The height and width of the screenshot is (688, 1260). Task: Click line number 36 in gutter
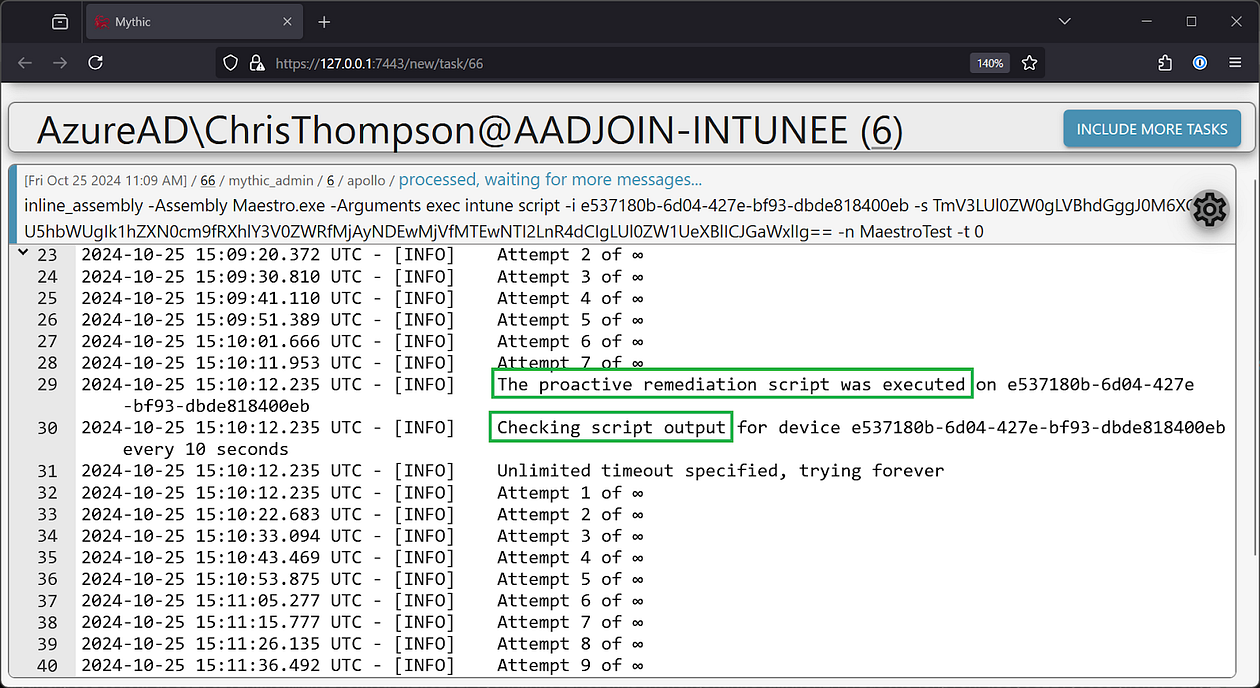(x=47, y=579)
